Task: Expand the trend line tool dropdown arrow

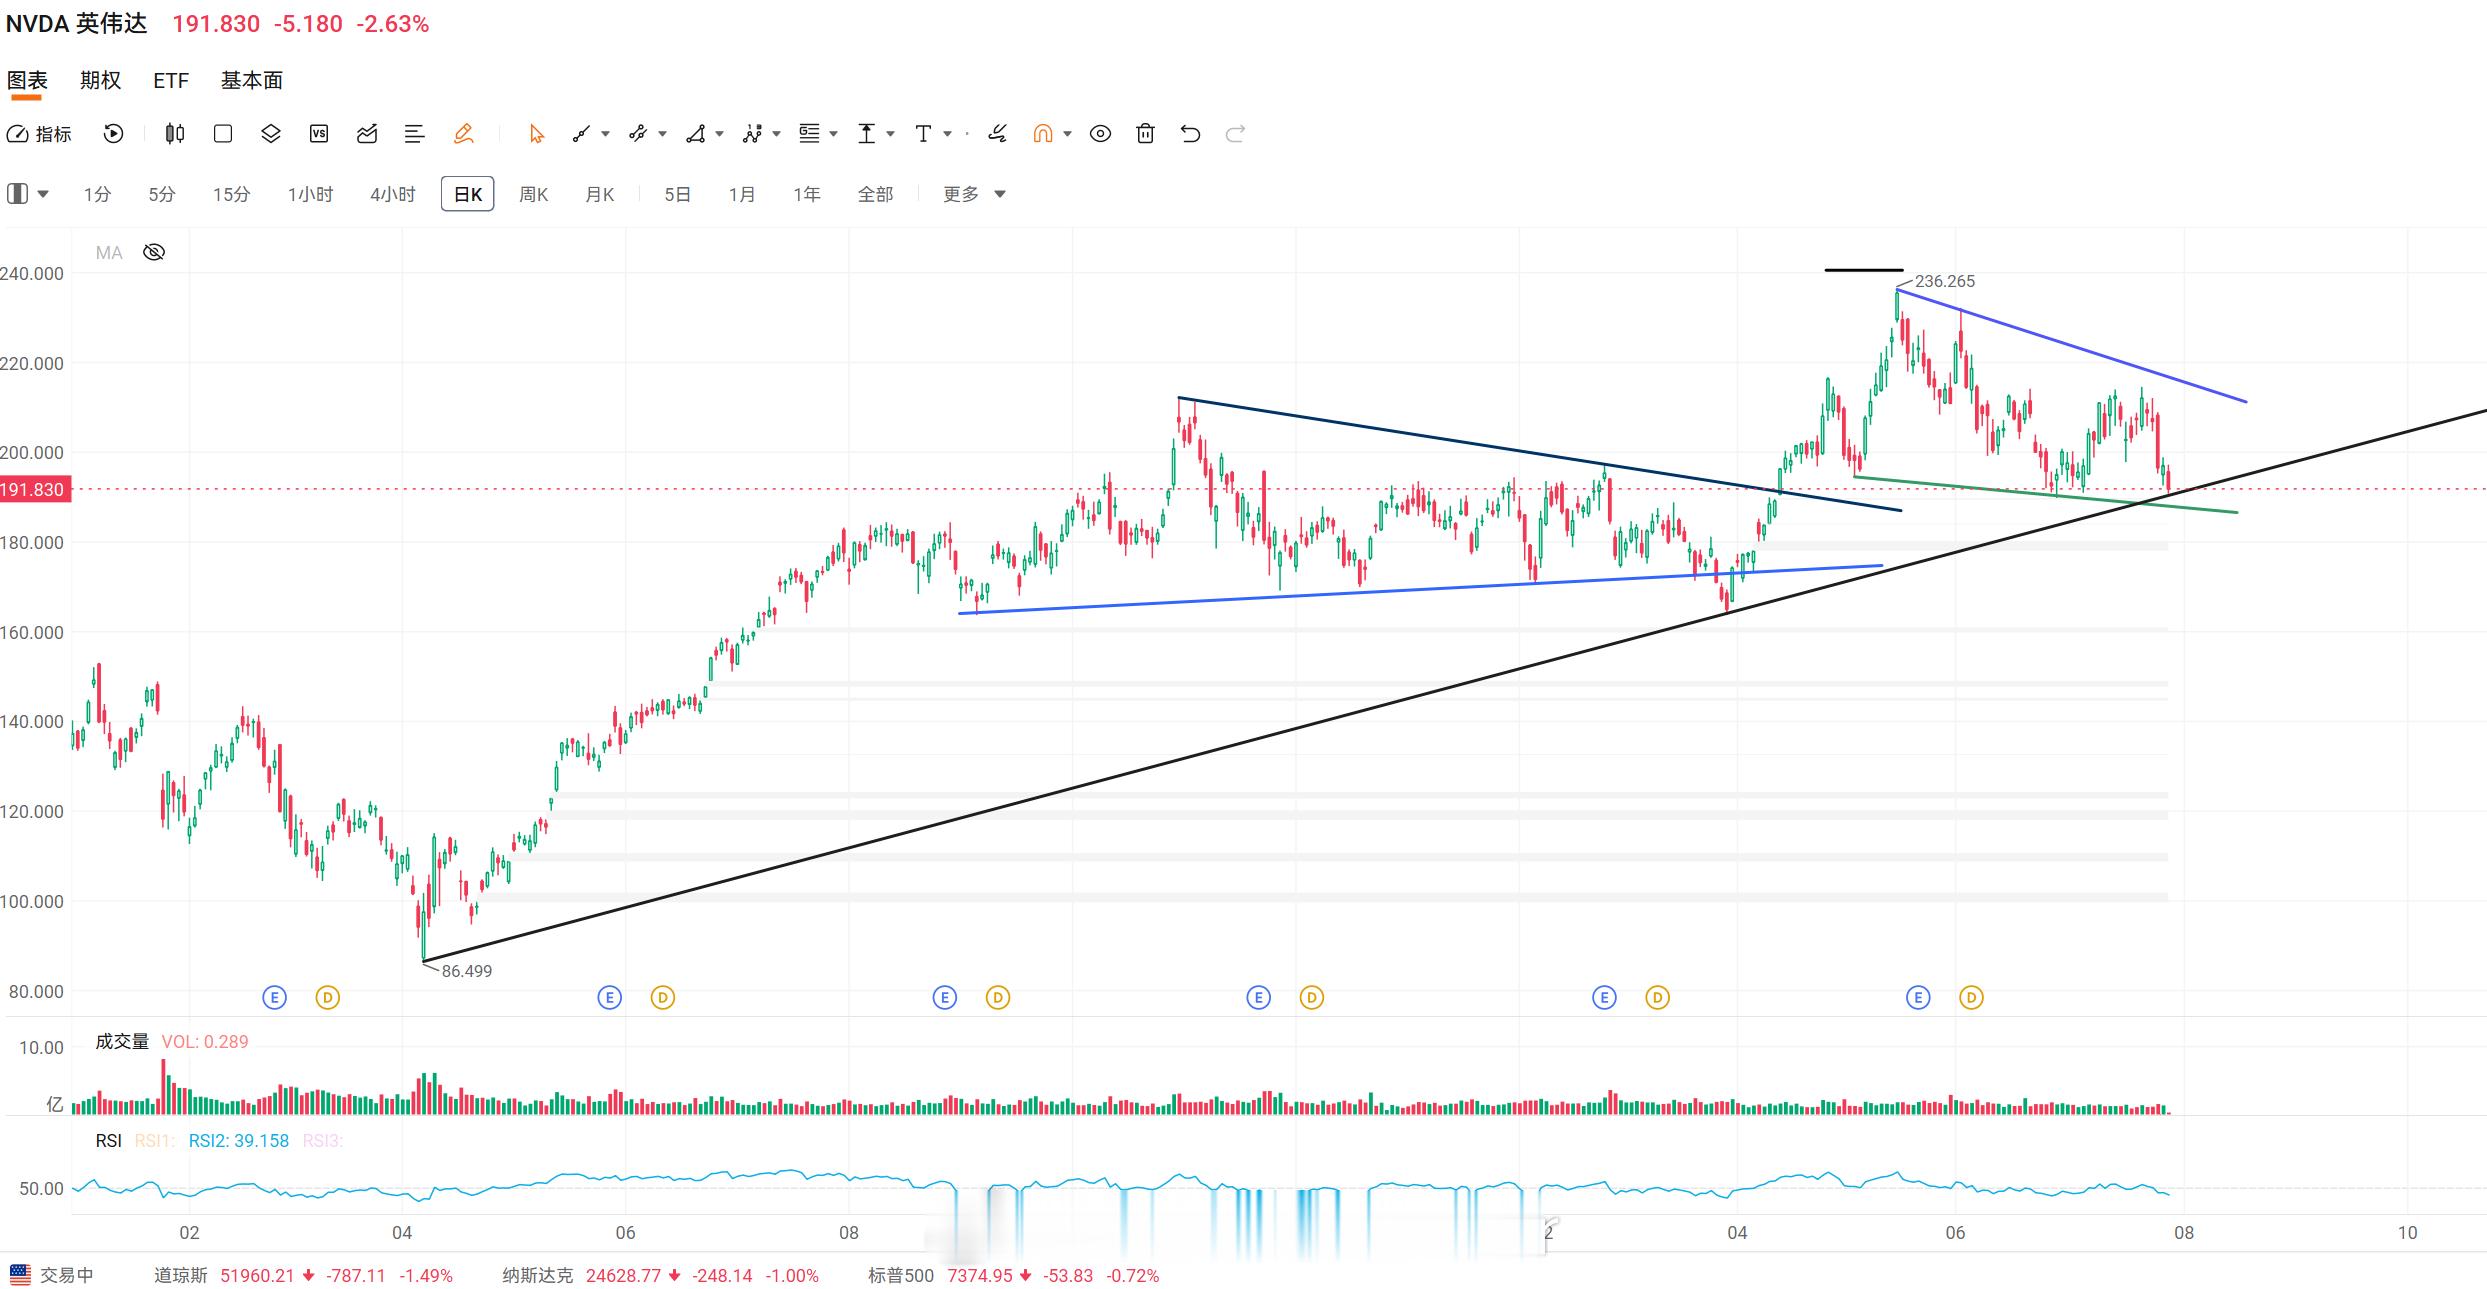Action: tap(605, 134)
